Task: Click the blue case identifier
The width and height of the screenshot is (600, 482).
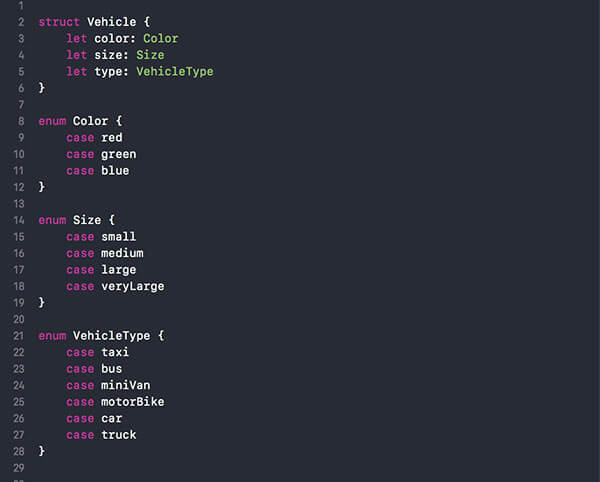Action: coord(115,171)
